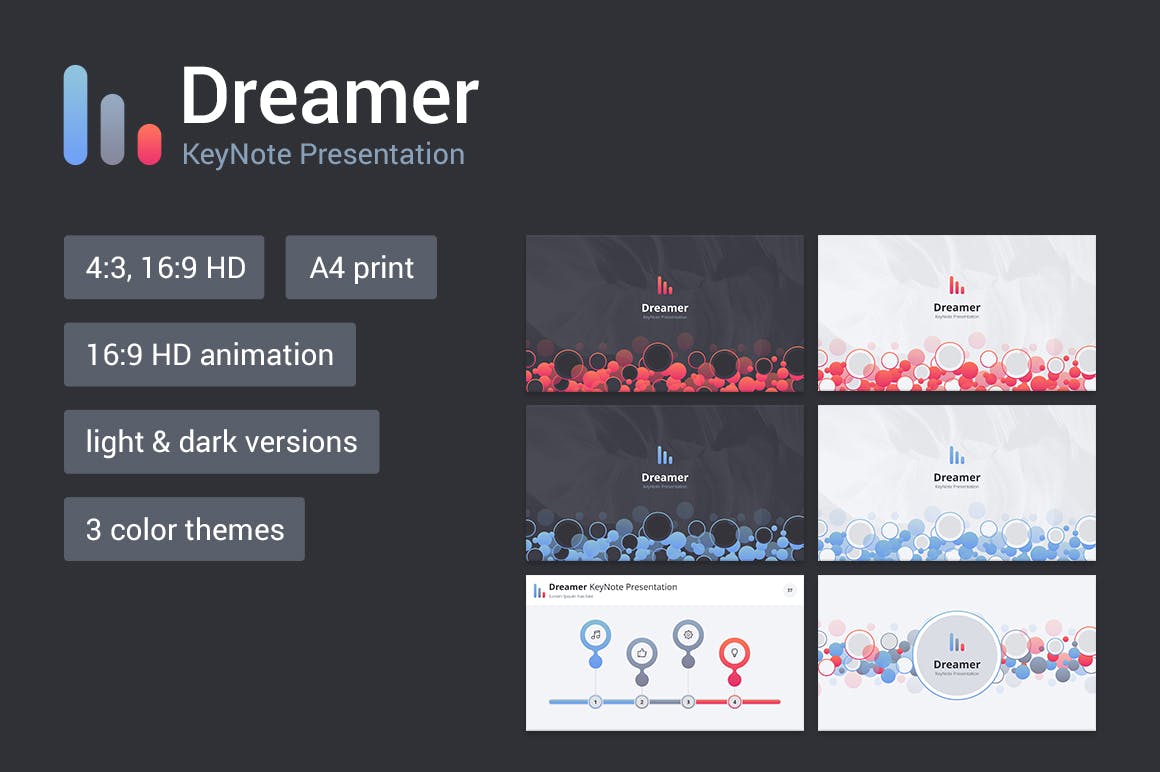The width and height of the screenshot is (1160, 772).
Task: Click the "3 color themes" tag
Action: pyautogui.click(x=184, y=529)
